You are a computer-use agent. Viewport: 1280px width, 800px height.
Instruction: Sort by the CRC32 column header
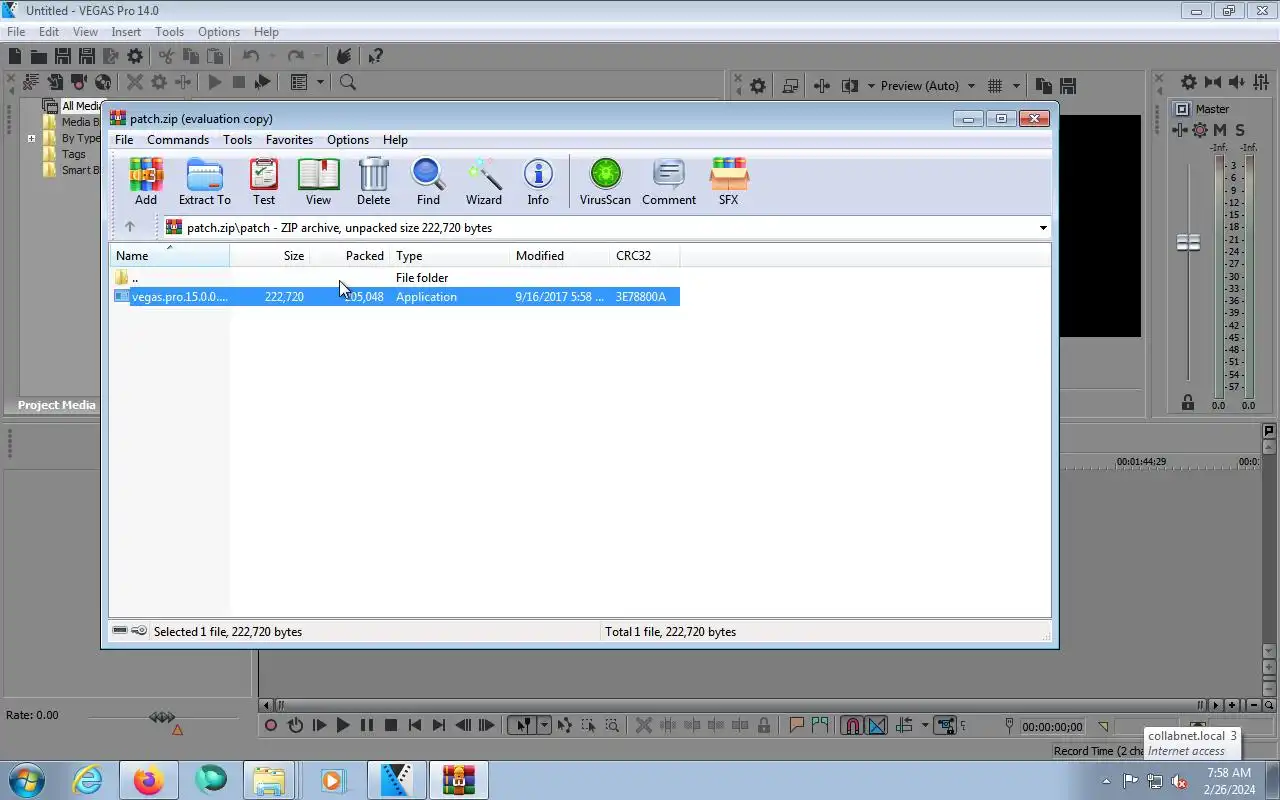pyautogui.click(x=645, y=256)
